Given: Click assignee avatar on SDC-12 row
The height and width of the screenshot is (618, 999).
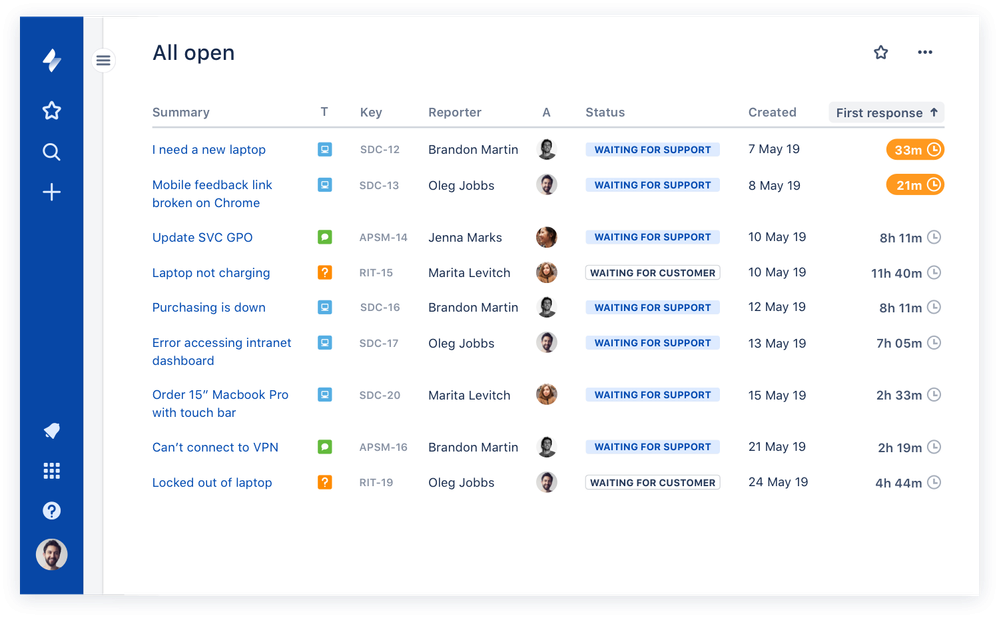Looking at the screenshot, I should [547, 149].
